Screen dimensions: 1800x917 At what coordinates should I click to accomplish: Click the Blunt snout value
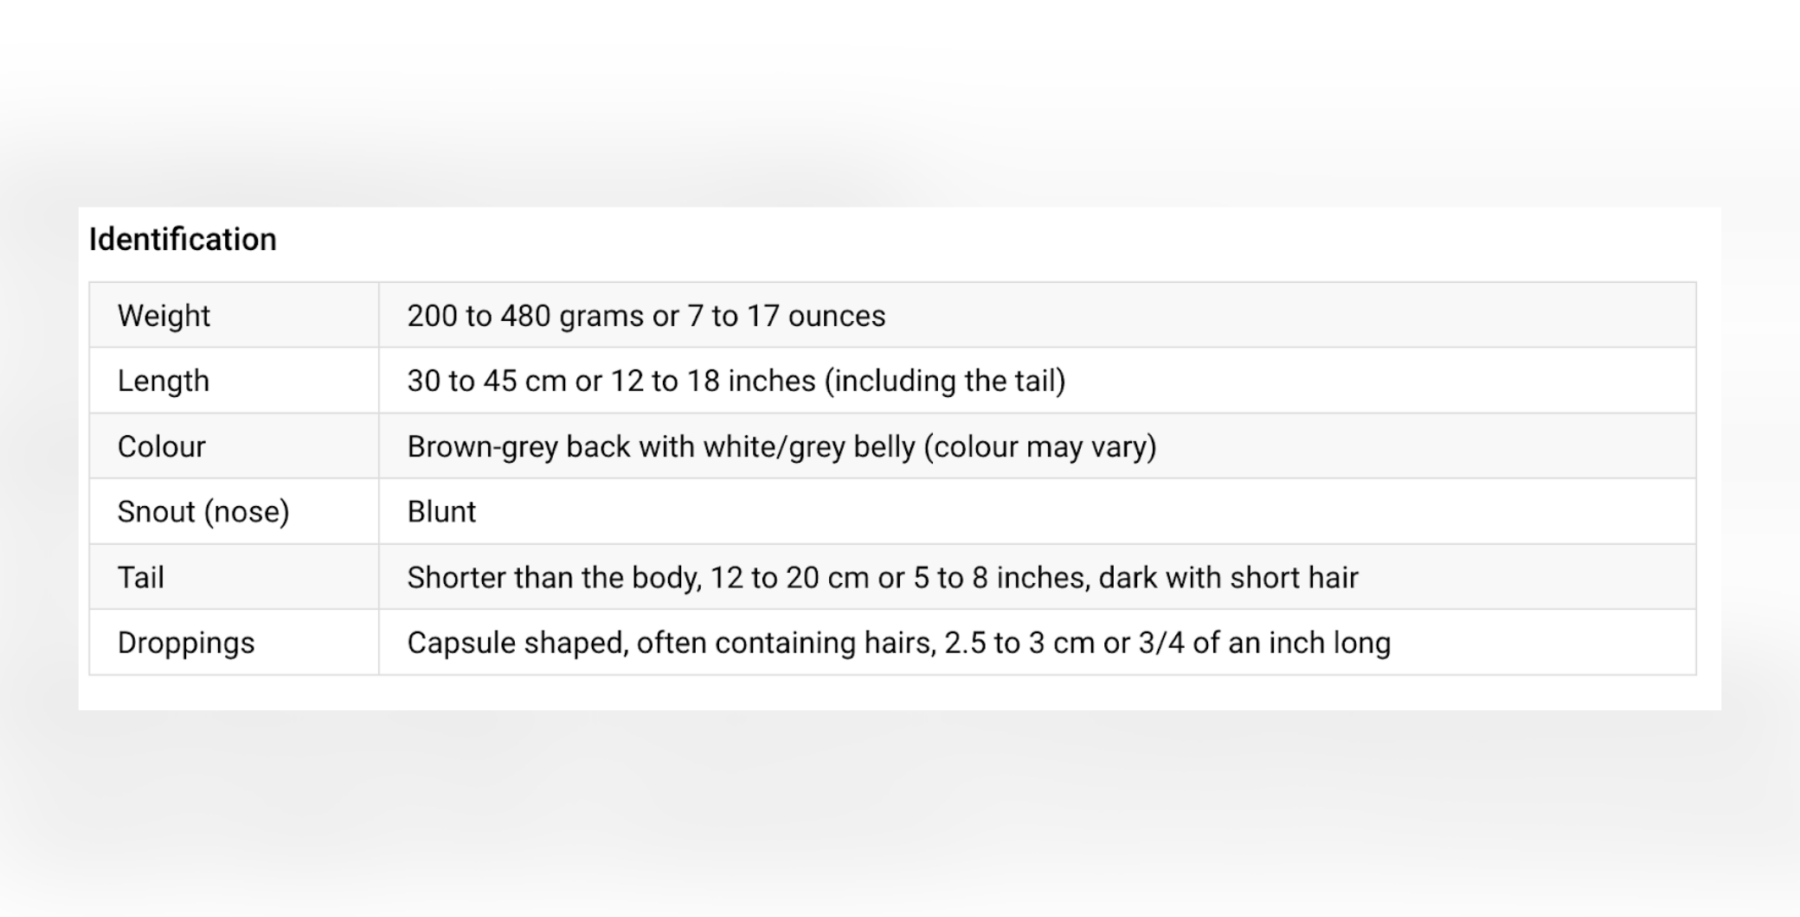[441, 512]
